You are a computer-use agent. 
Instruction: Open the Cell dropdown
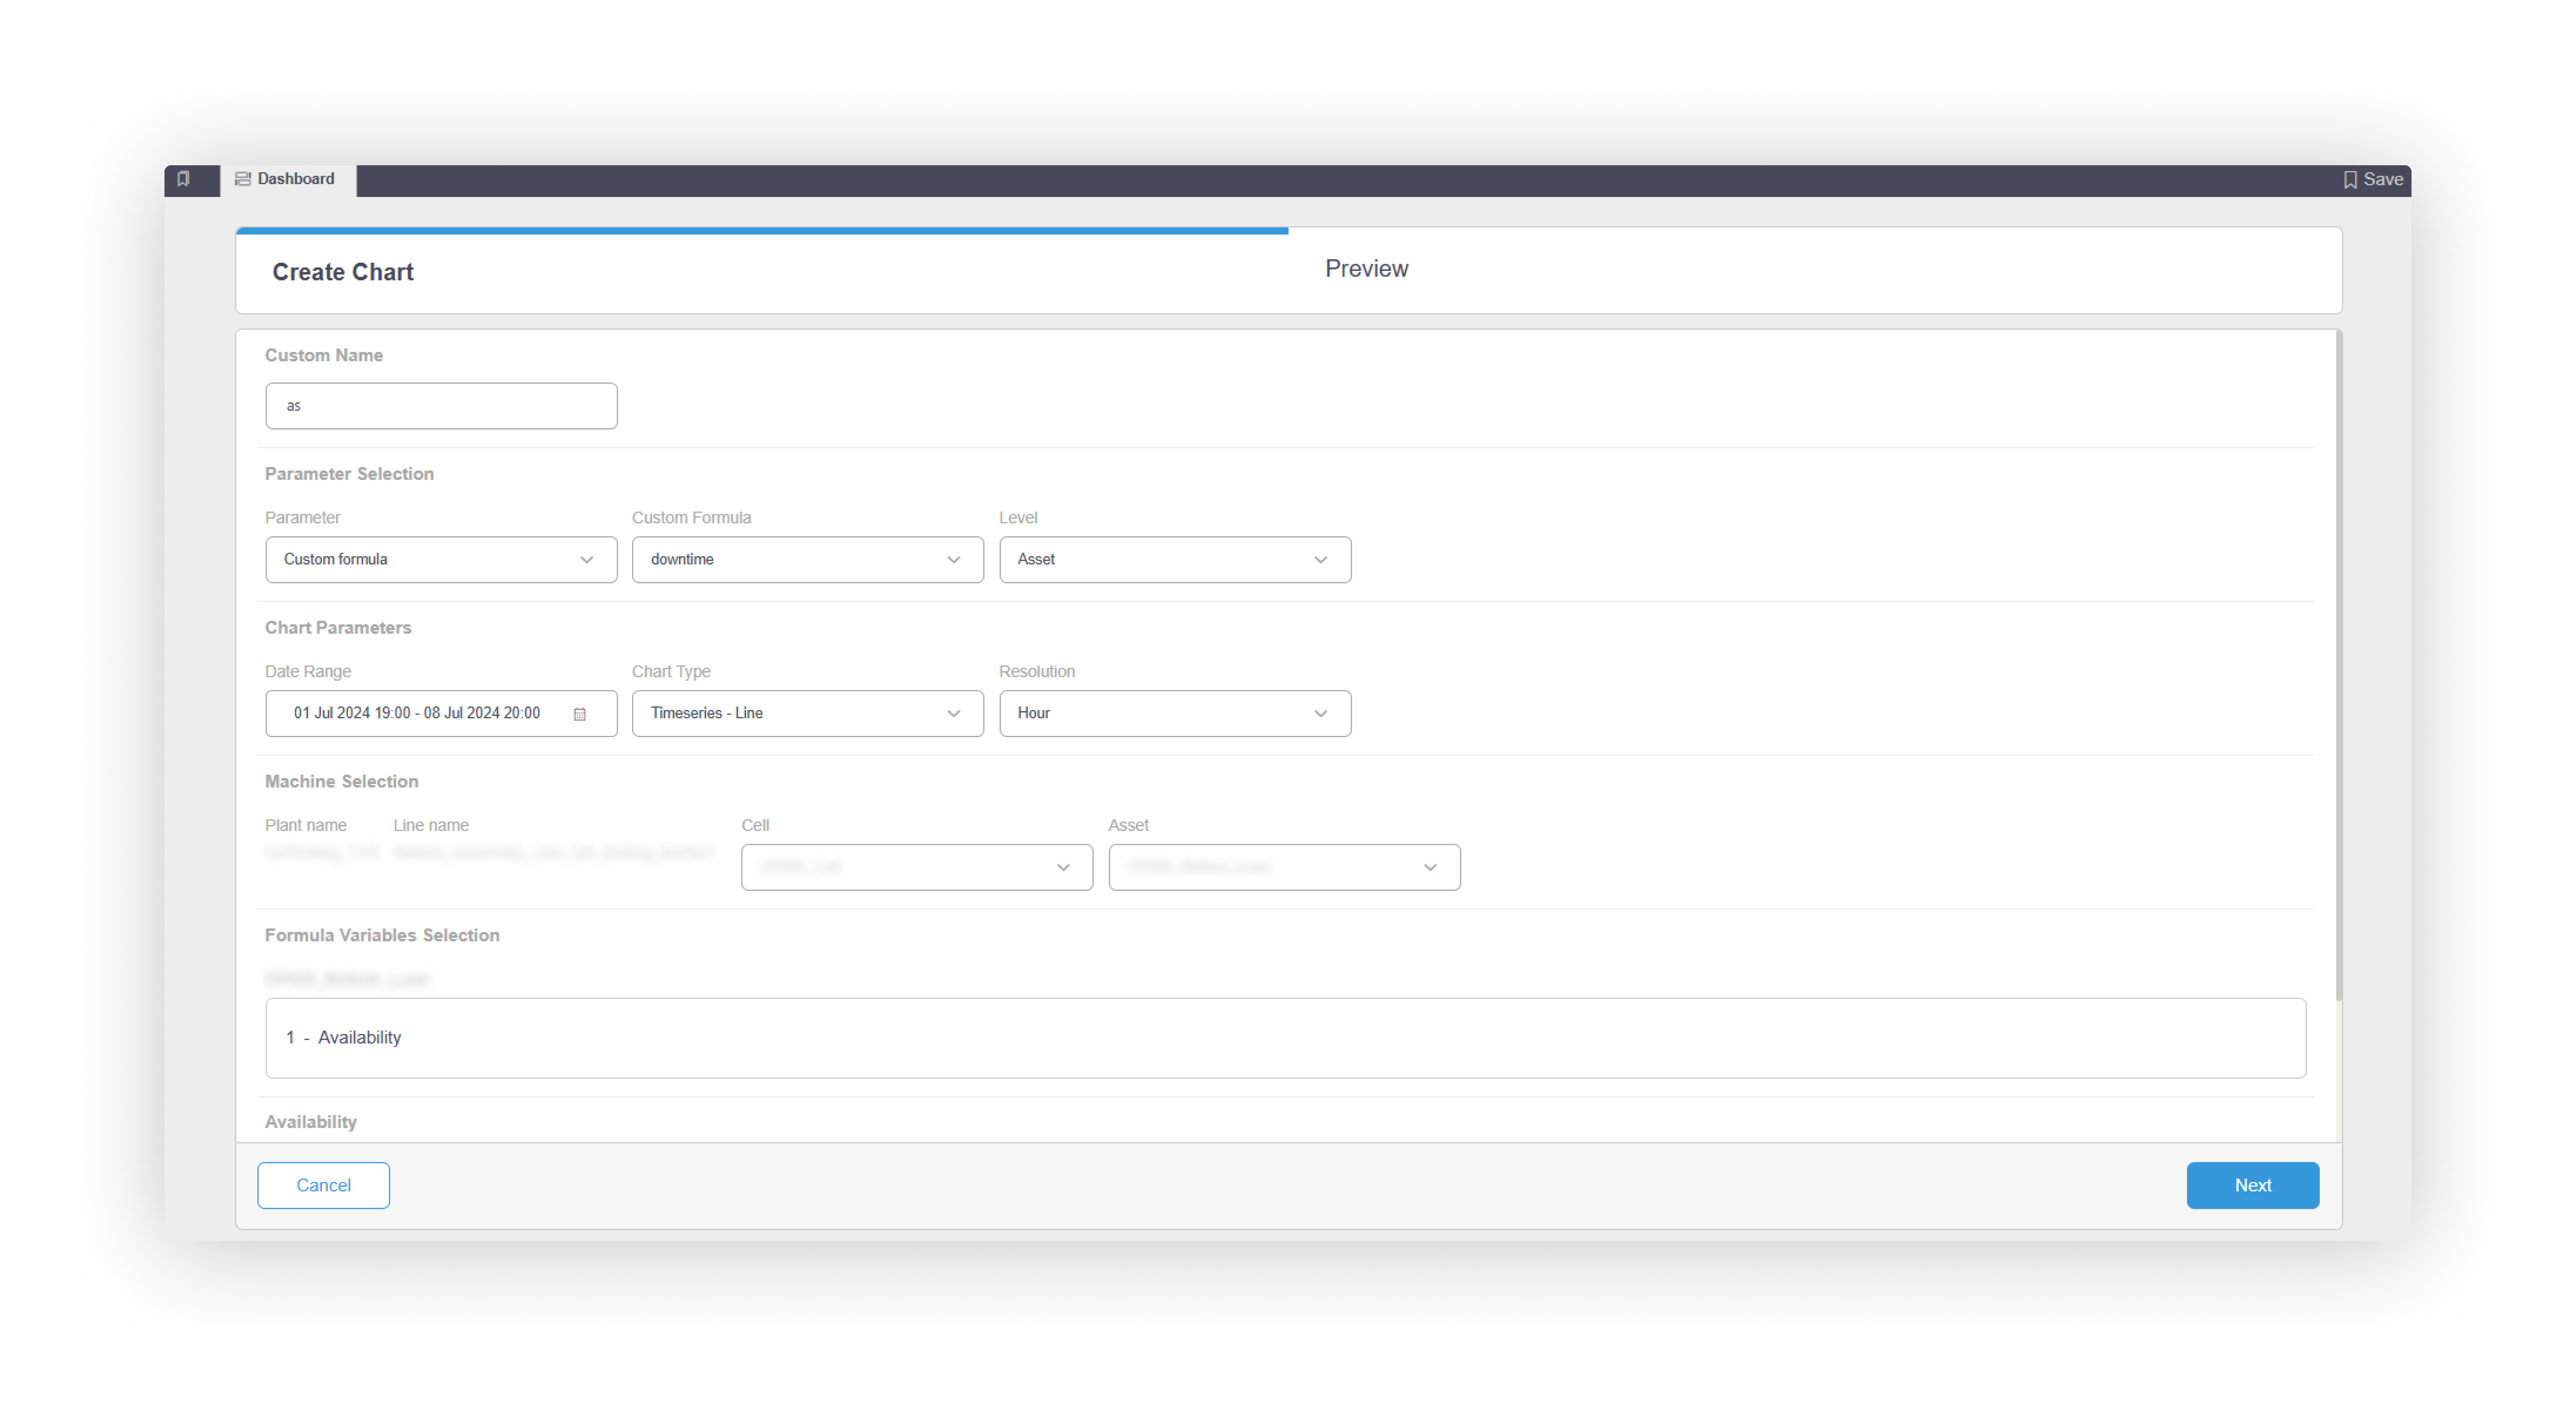(x=917, y=868)
